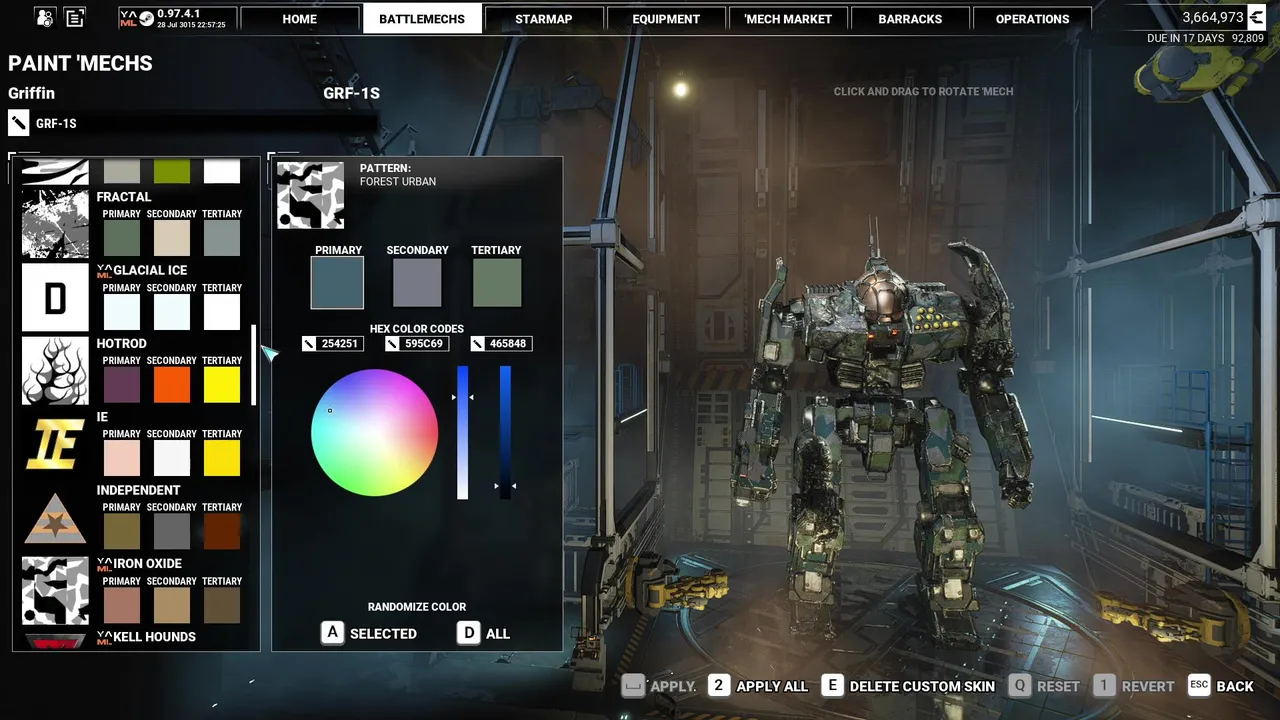This screenshot has height=720, width=1280.
Task: Click the skin name field GRF-1S
Action: click(205, 123)
